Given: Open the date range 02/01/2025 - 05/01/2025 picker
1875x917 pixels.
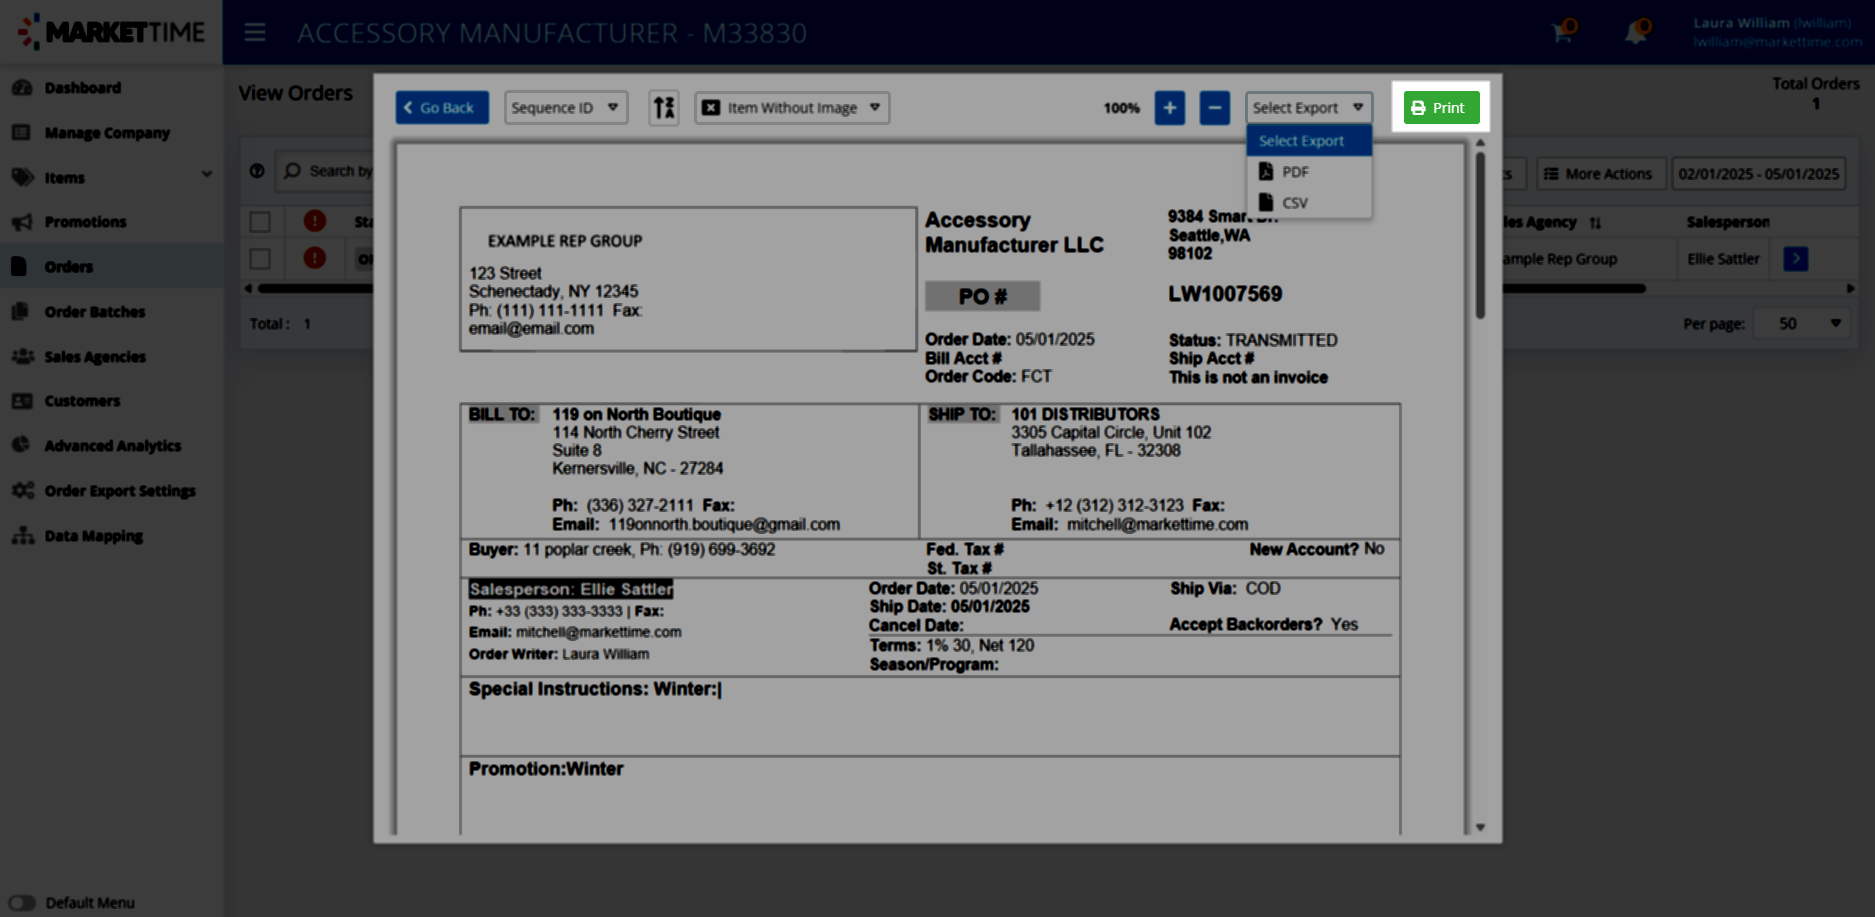Looking at the screenshot, I should (x=1758, y=173).
